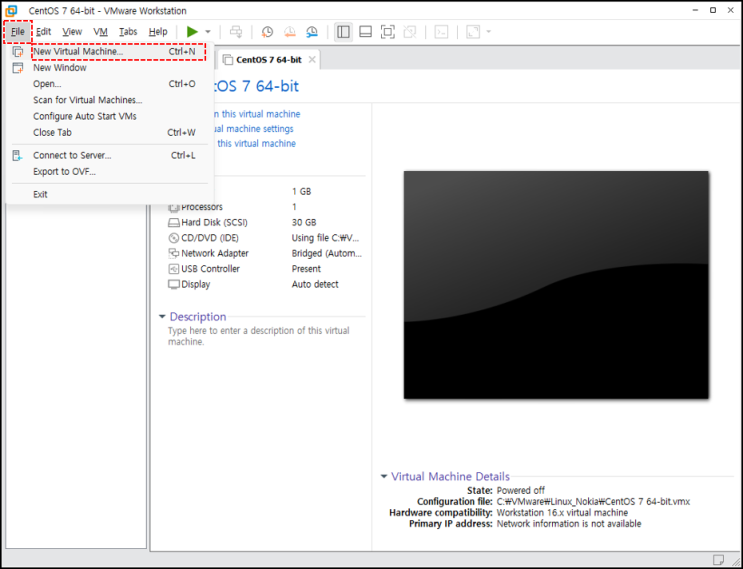Viewport: 743px width, 569px height.
Task: Click the VMware Workstation title bar logo
Action: click(x=11, y=10)
